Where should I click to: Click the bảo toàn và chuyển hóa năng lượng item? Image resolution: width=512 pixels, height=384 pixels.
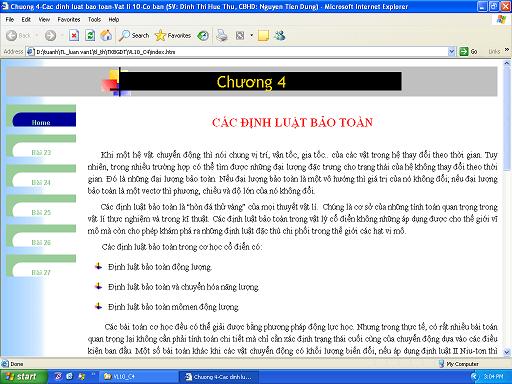(183, 287)
